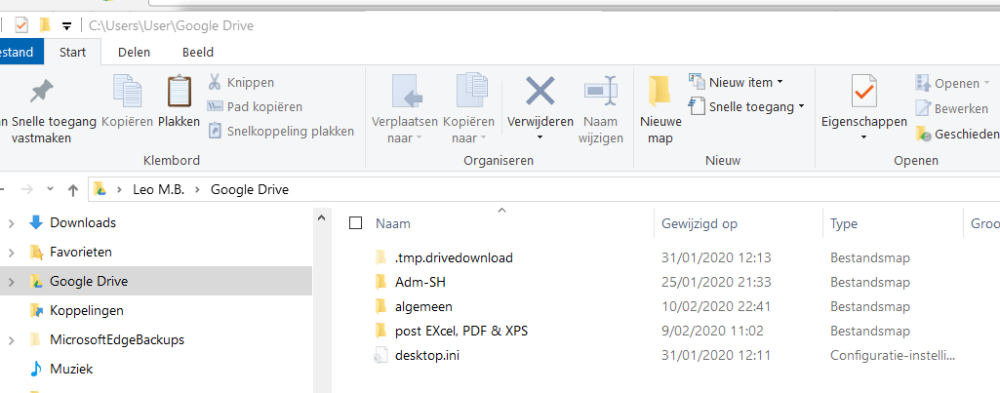Screen dimensions: 1000x393
Task: Click Naam wijzigen rename icon
Action: 601,91
